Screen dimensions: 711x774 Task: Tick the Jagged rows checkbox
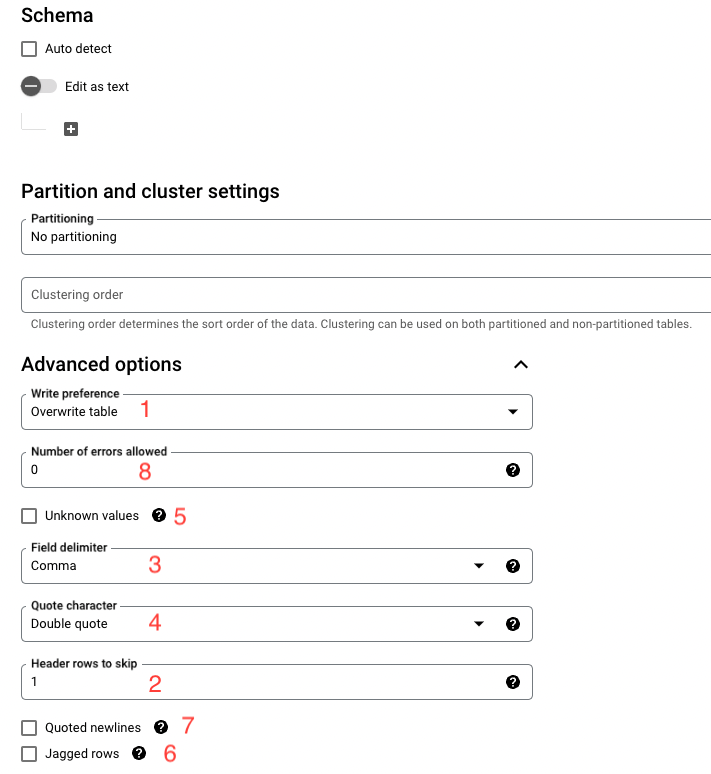29,754
